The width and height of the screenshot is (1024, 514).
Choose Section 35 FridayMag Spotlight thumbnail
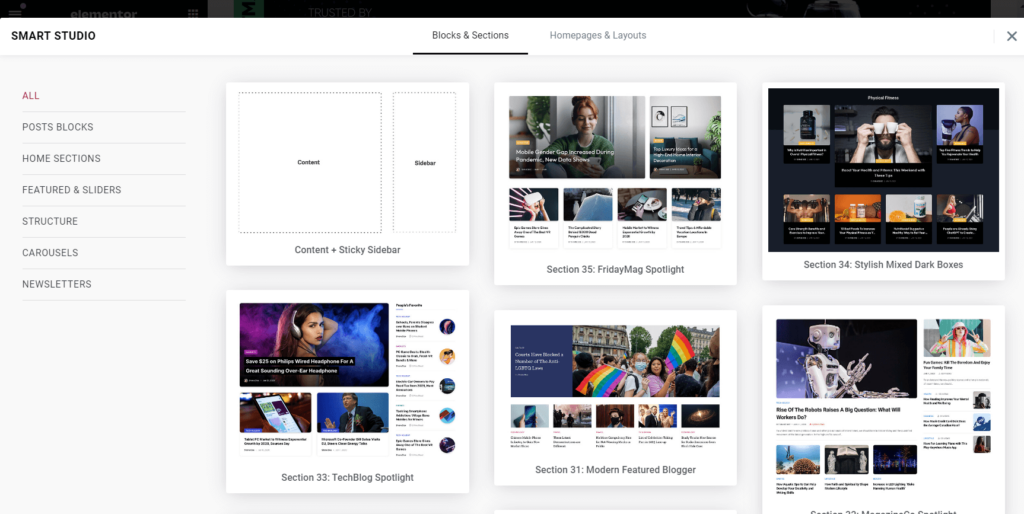coord(615,172)
